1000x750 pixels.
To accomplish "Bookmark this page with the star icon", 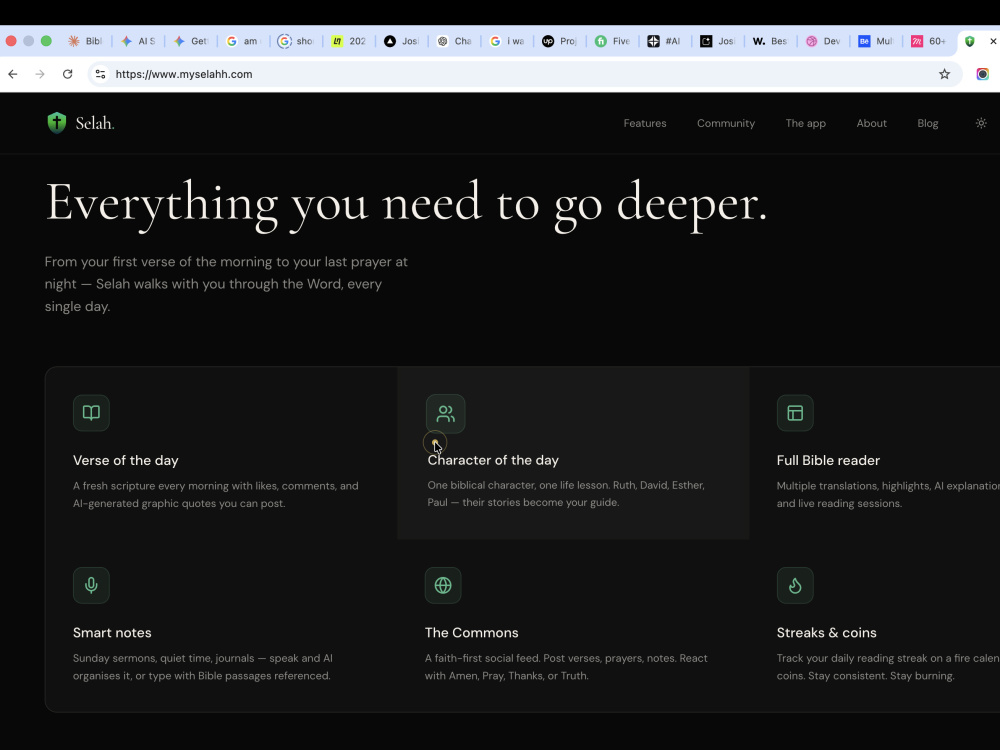I will (x=945, y=74).
